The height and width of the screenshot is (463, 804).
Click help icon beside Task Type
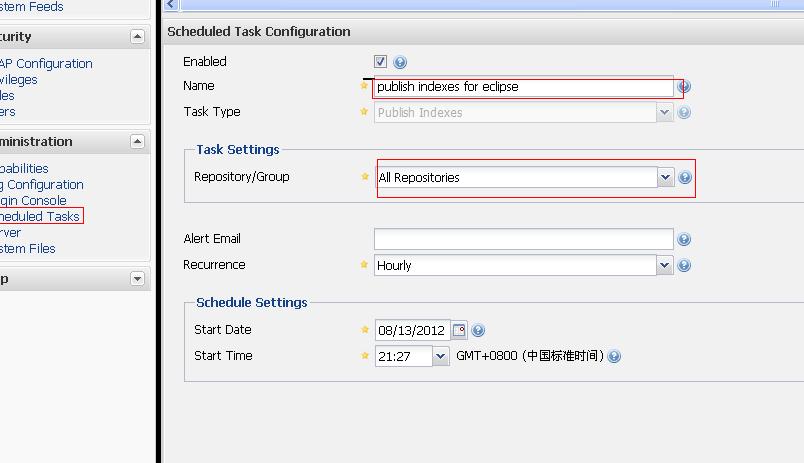(684, 112)
